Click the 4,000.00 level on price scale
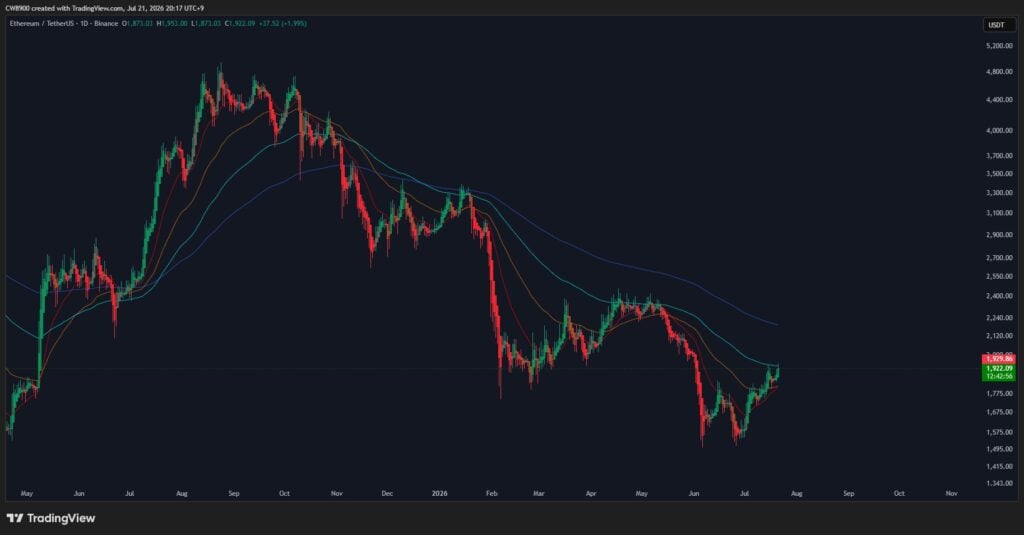 tap(999, 130)
